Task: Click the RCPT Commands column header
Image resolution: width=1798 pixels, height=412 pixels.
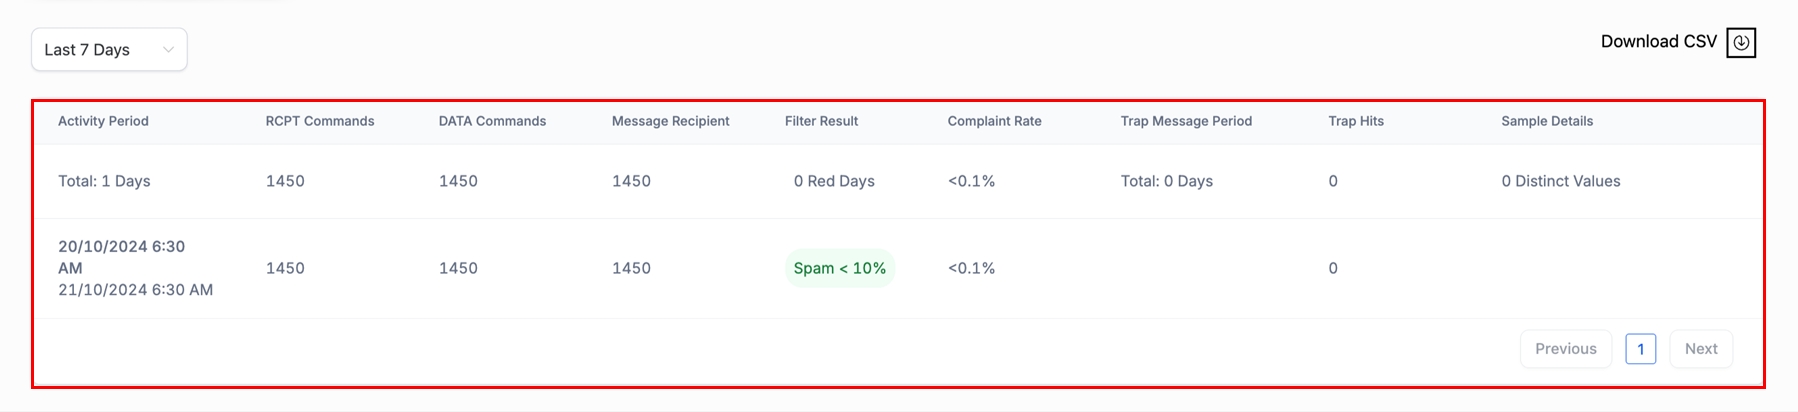Action: click(x=320, y=121)
